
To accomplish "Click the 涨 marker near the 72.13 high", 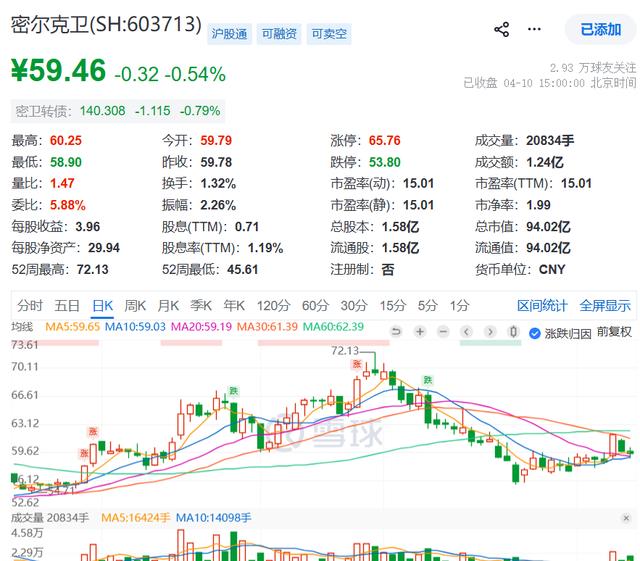I will click(x=357, y=364).
